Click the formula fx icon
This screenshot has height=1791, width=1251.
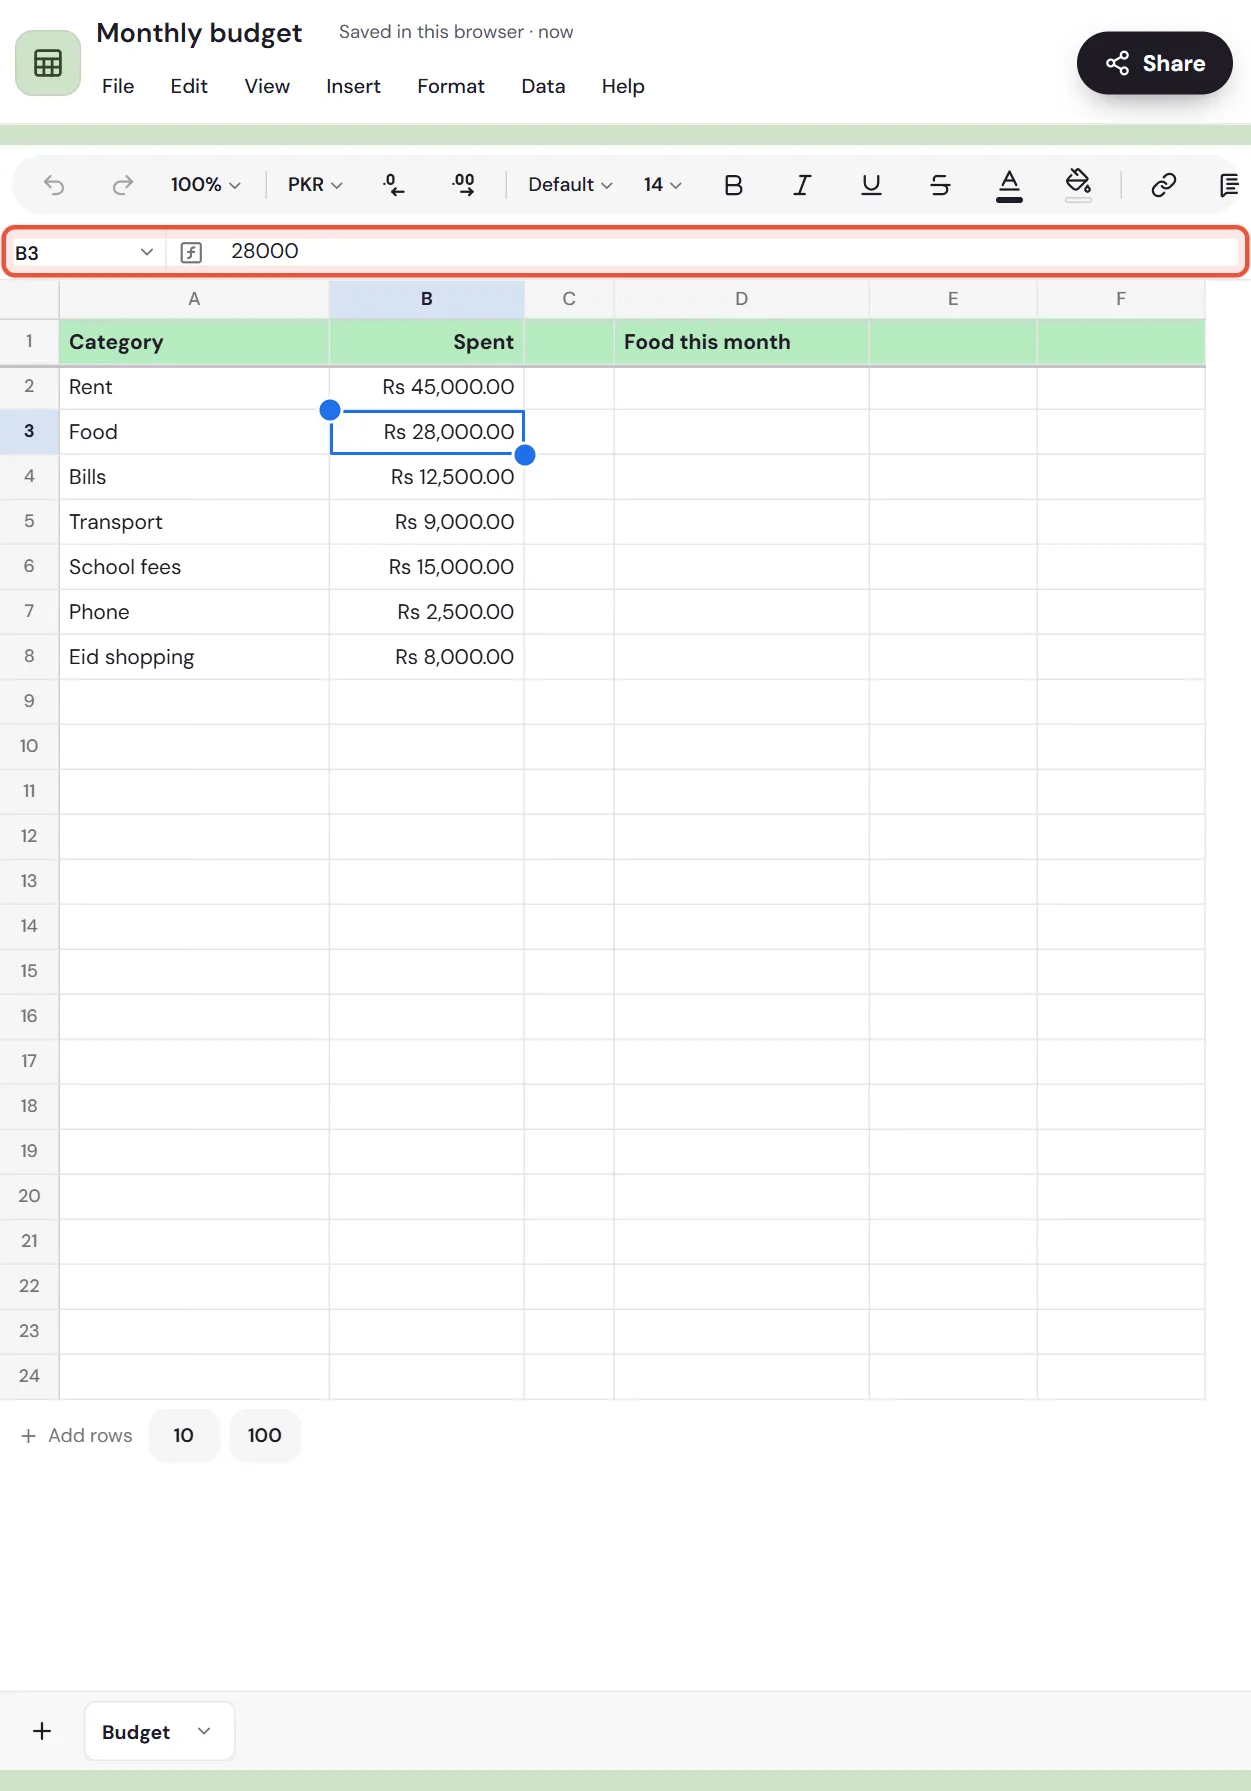191,252
